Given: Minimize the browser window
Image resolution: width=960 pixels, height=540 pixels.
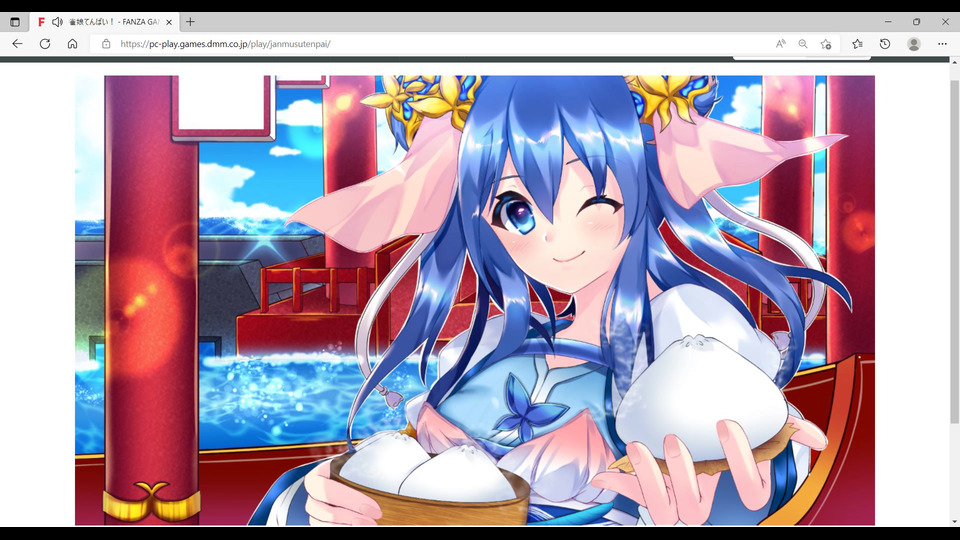Looking at the screenshot, I should click(x=888, y=22).
